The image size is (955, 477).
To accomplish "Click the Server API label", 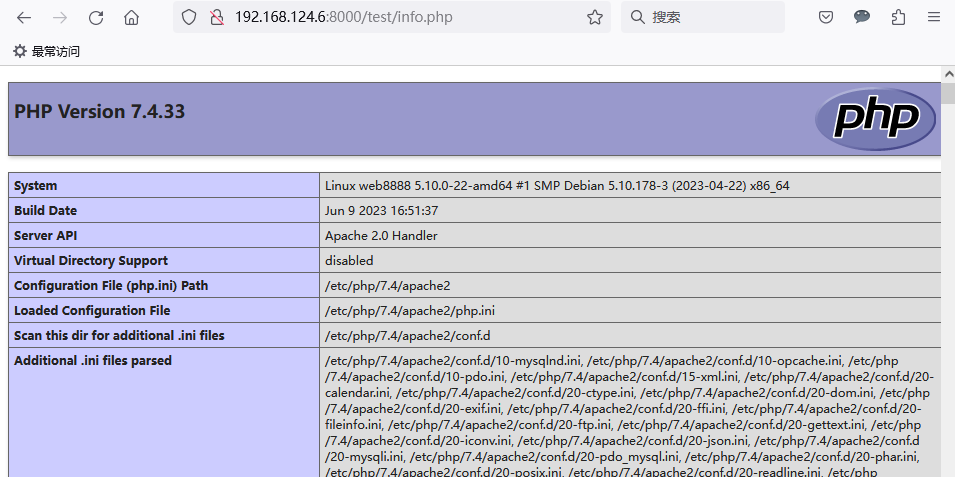I will pyautogui.click(x=46, y=236).
